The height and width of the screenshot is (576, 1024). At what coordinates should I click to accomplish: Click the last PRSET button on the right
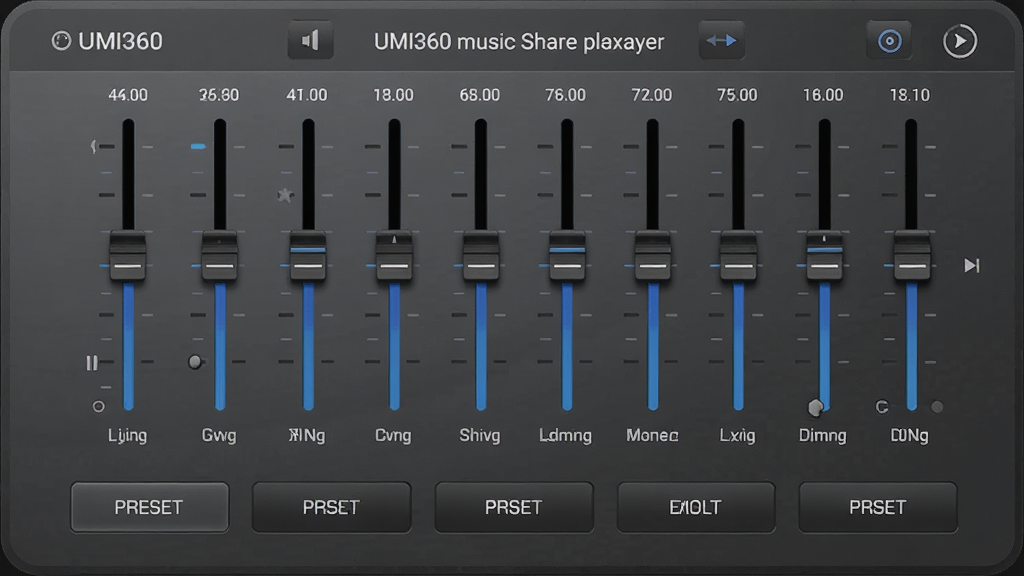point(878,507)
